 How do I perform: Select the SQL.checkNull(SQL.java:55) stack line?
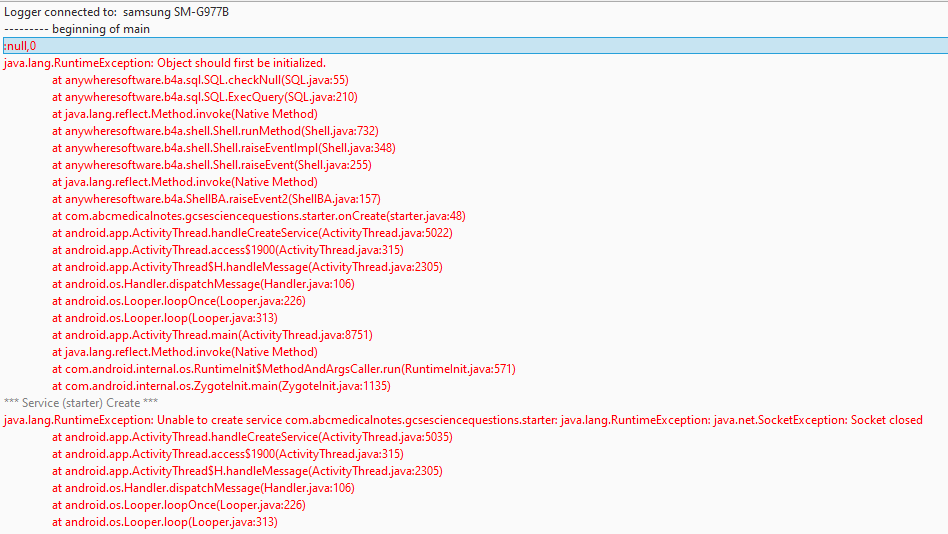click(x=200, y=80)
